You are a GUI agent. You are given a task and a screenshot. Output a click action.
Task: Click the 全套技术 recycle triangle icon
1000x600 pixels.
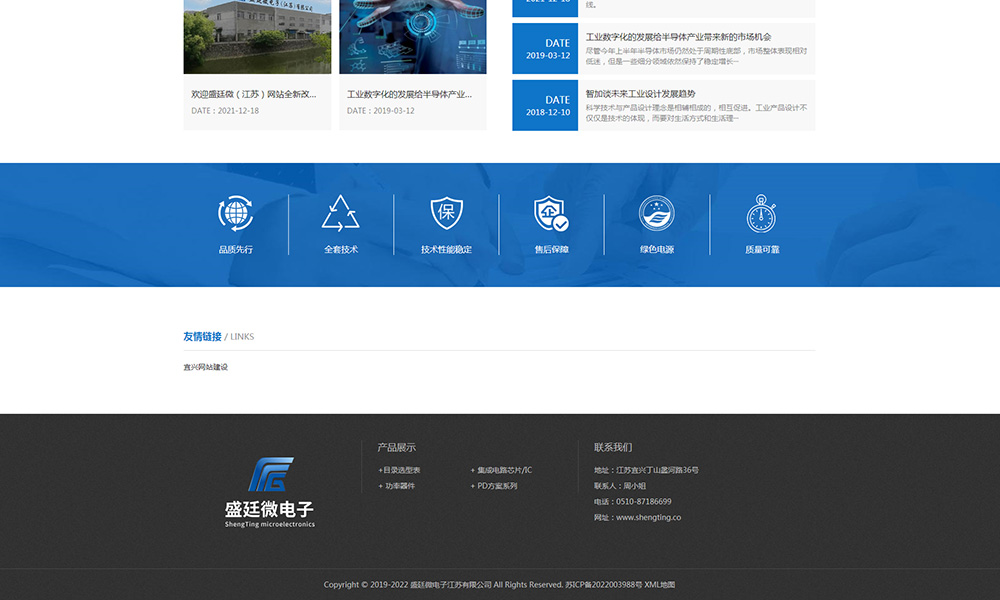[x=341, y=214]
